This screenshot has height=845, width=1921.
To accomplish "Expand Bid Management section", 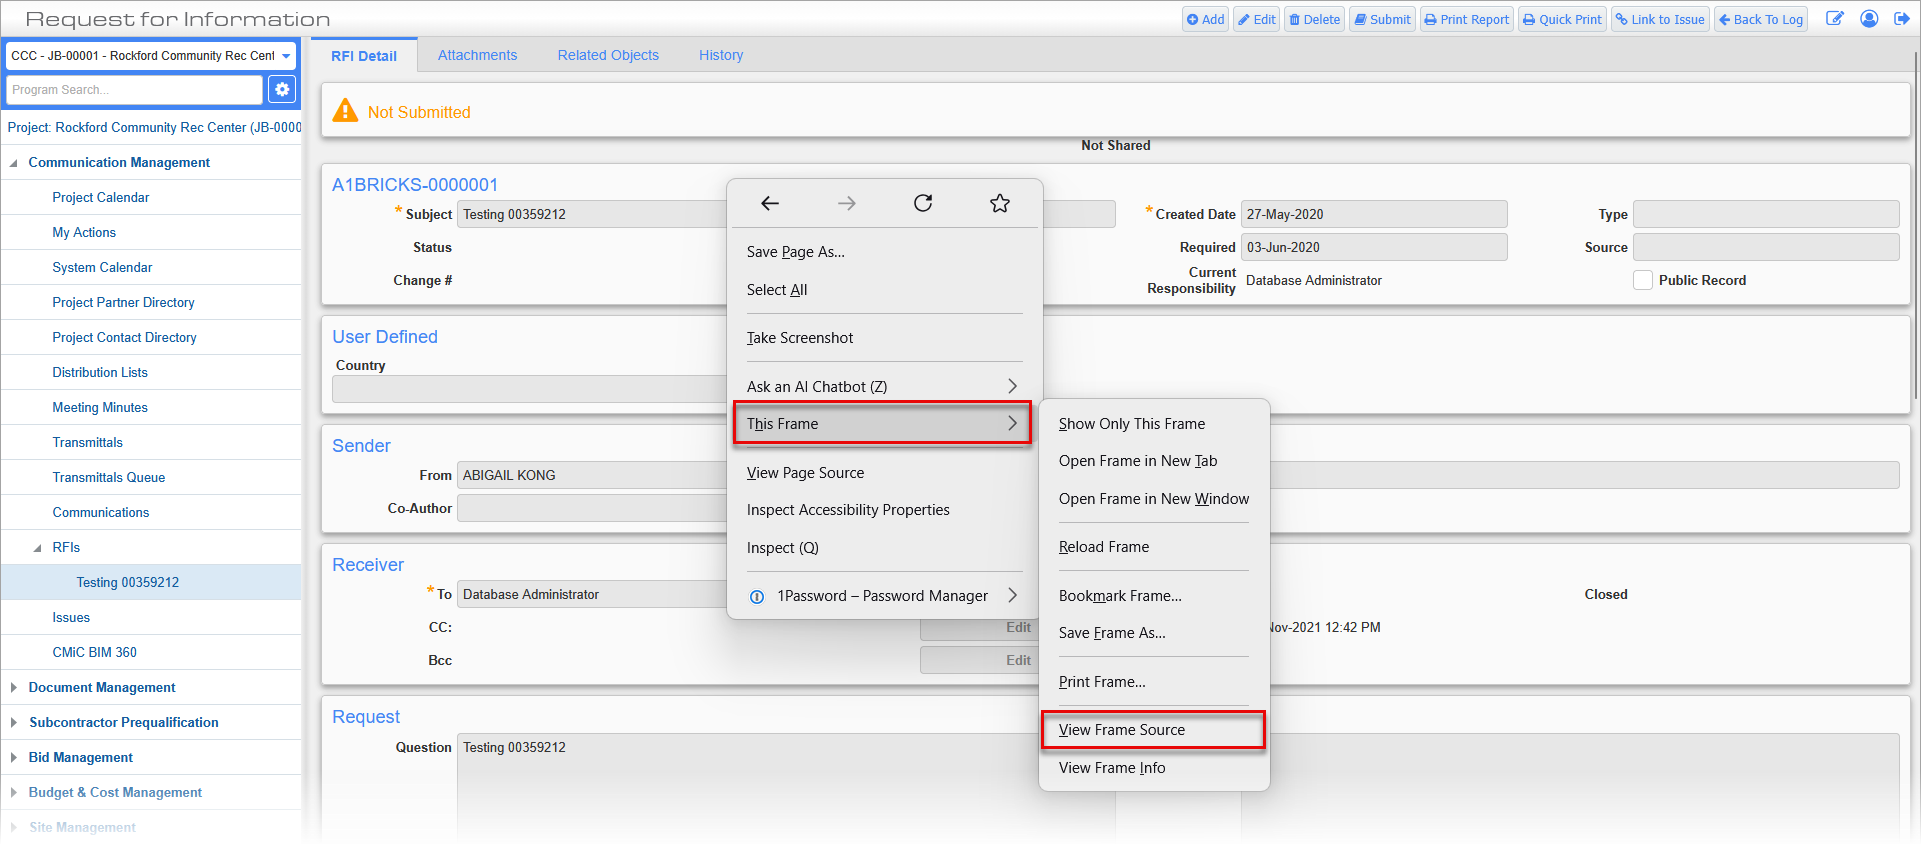I will (14, 758).
